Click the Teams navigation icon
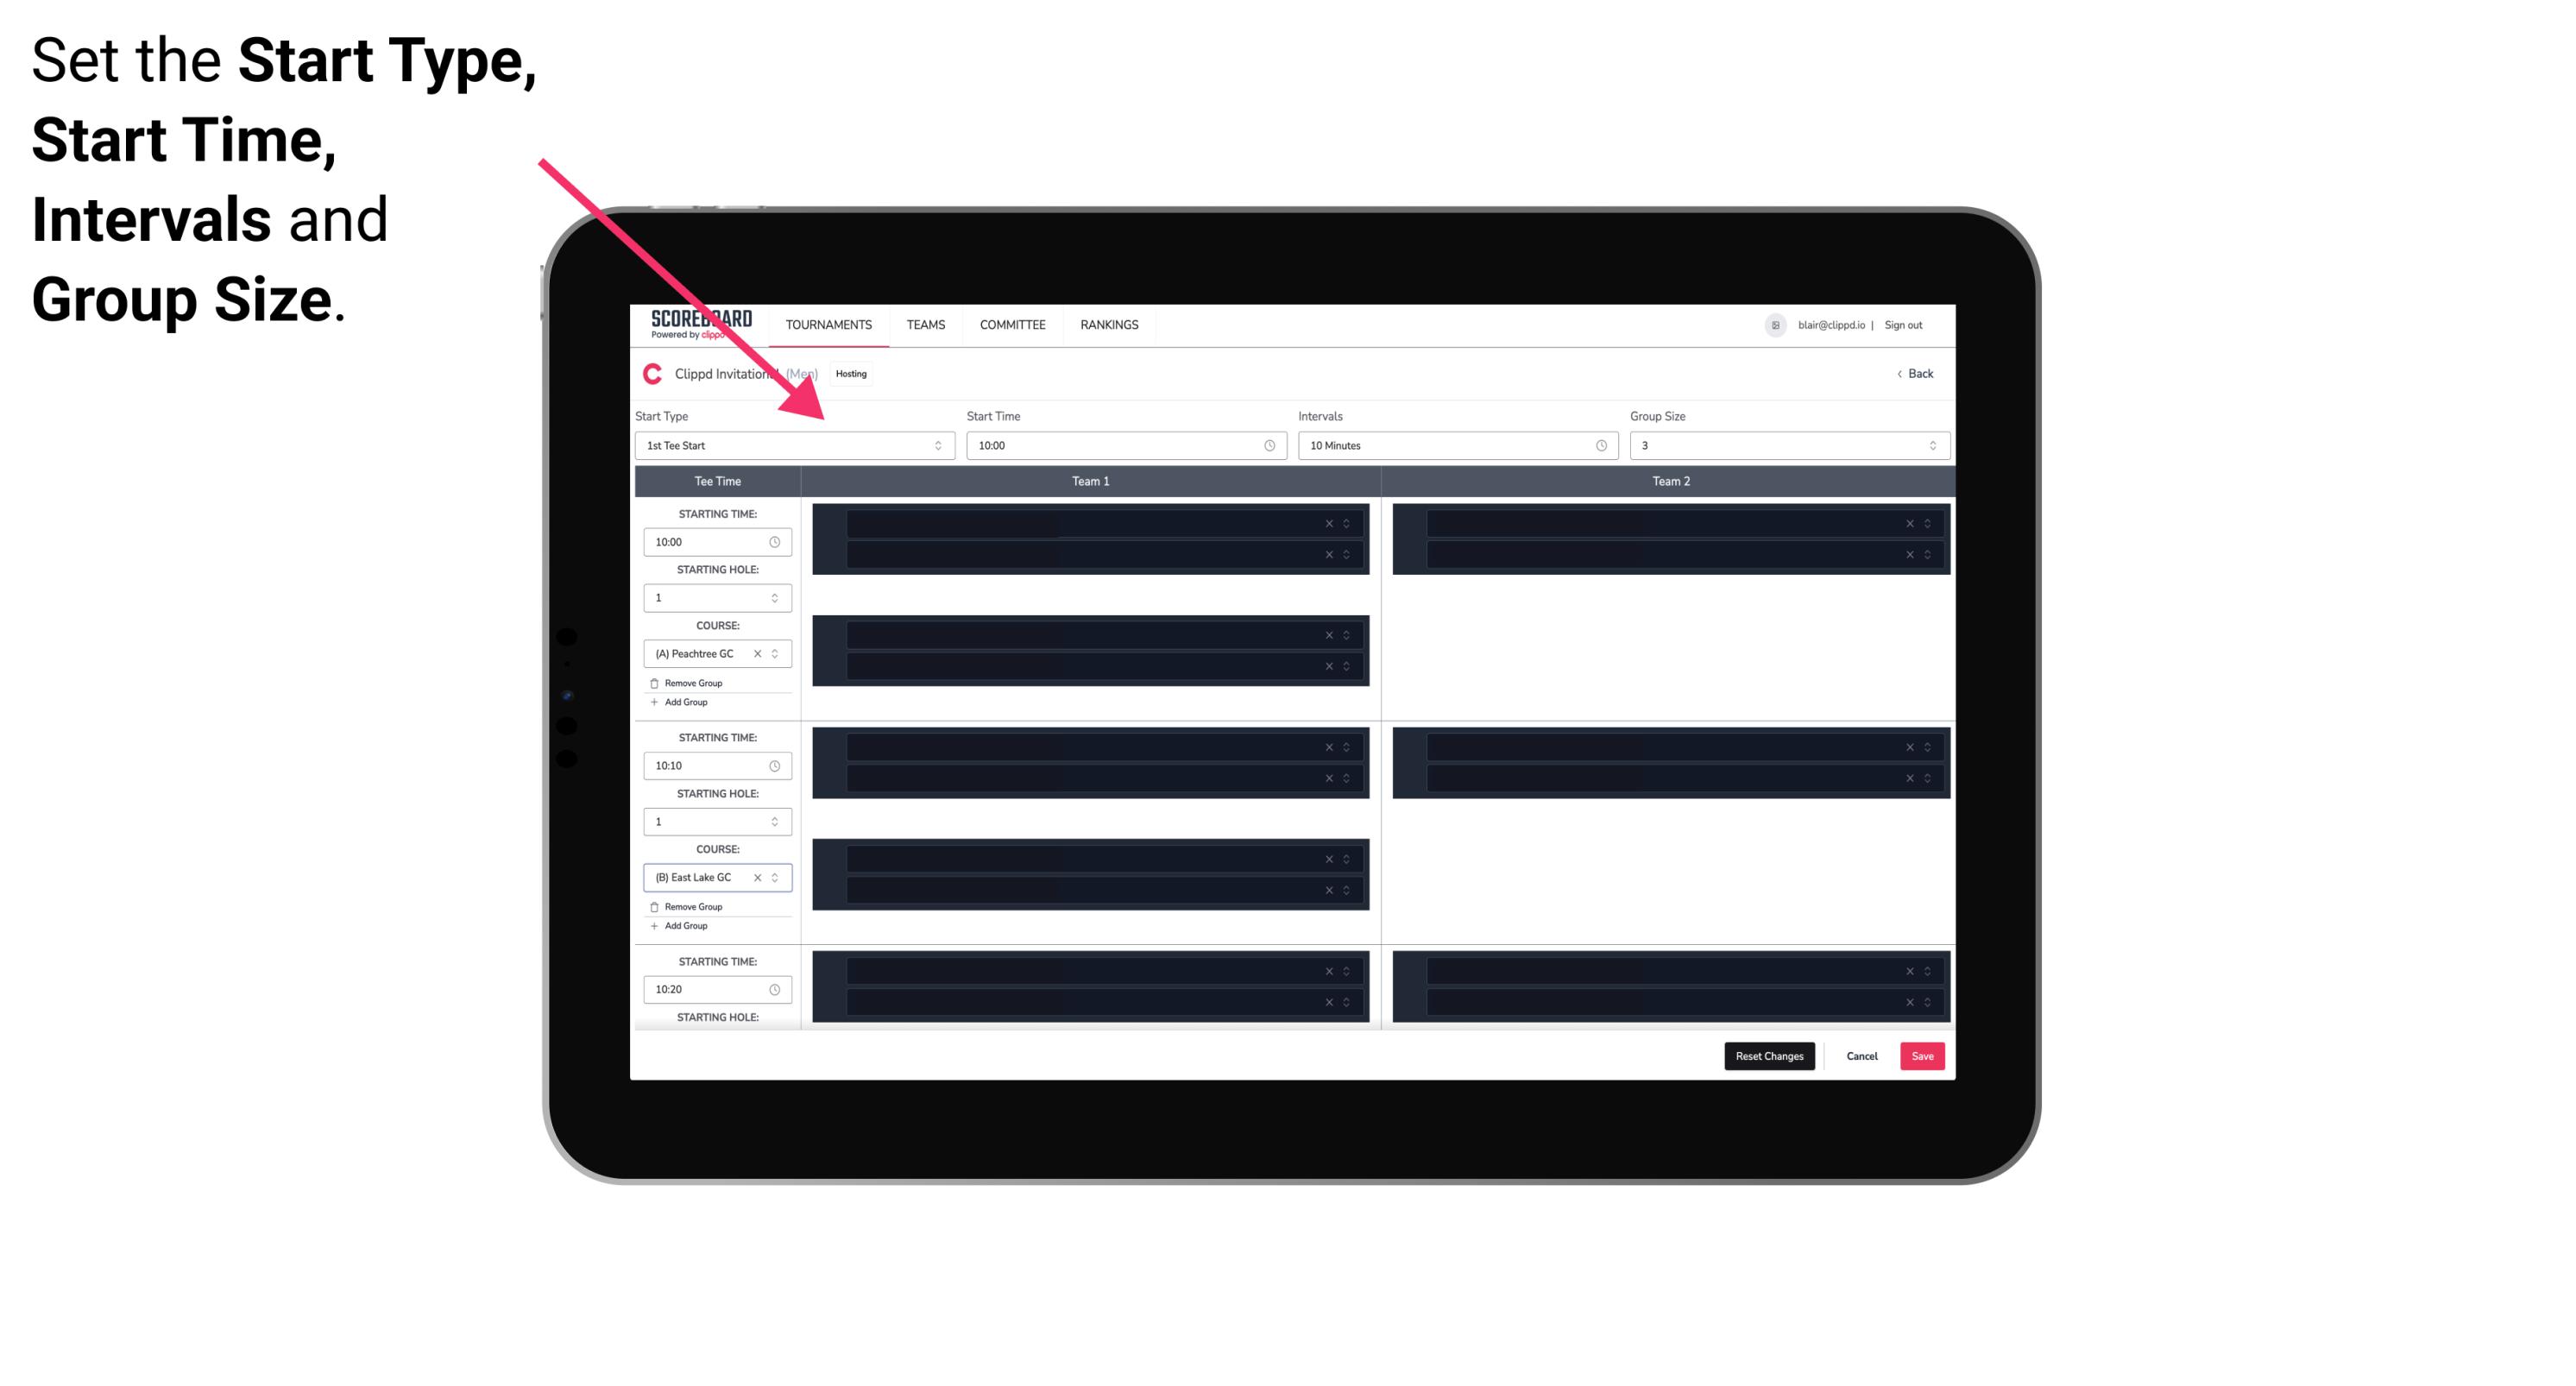This screenshot has width=2576, height=1386. click(x=921, y=324)
